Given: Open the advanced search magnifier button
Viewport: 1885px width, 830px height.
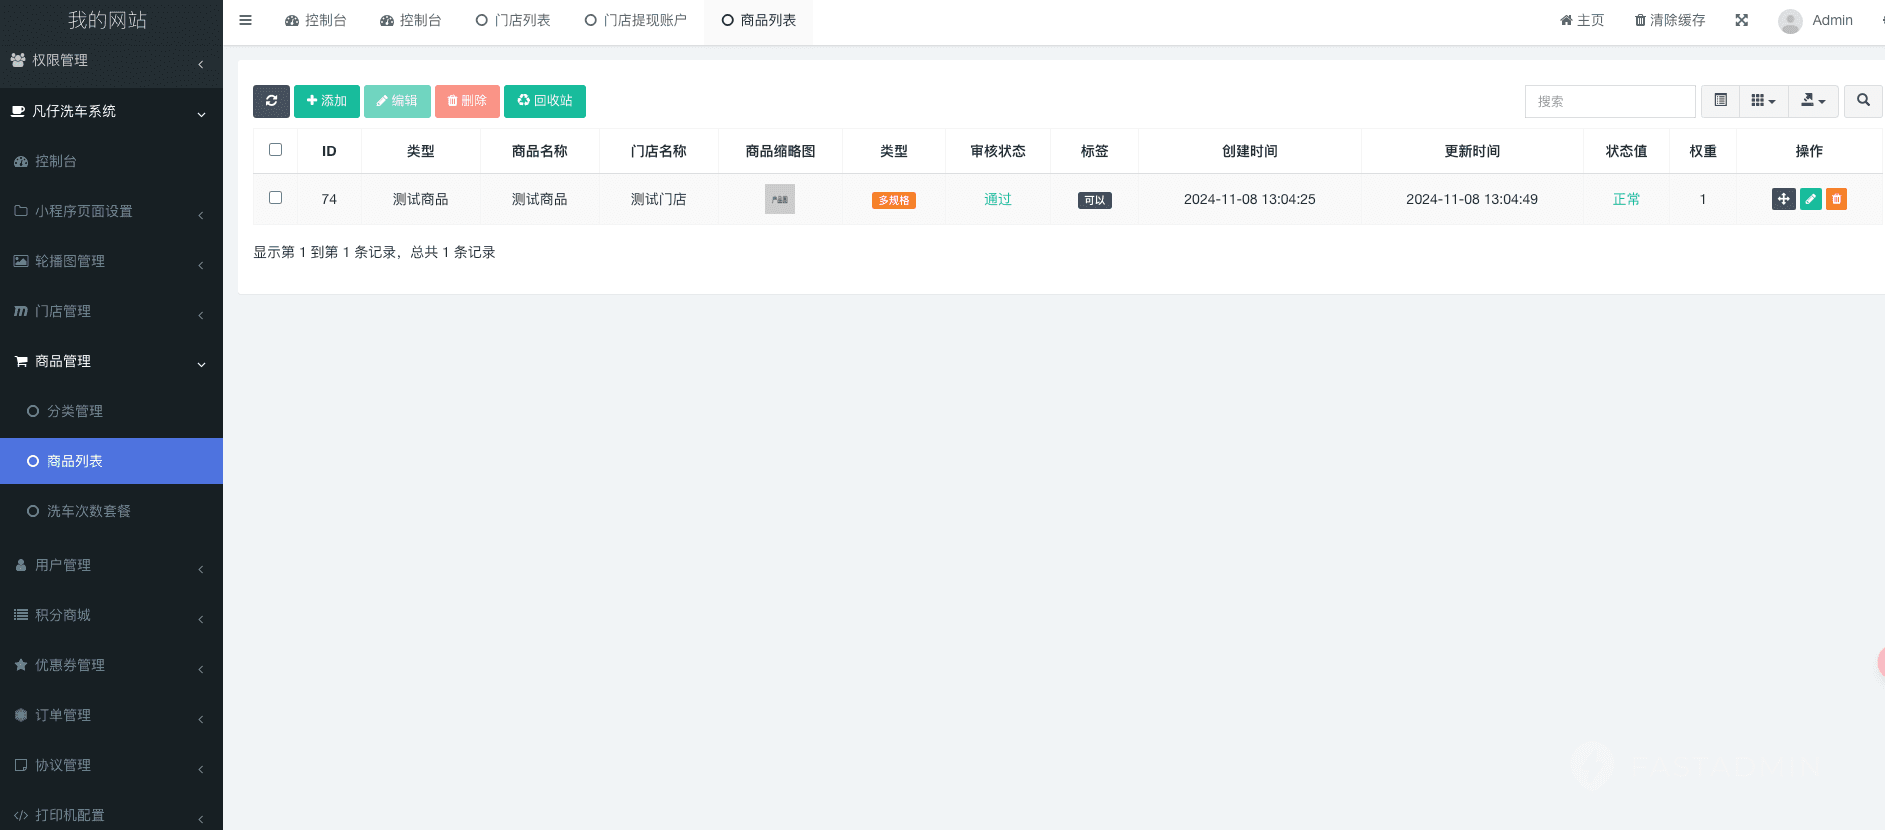Looking at the screenshot, I should [x=1862, y=101].
